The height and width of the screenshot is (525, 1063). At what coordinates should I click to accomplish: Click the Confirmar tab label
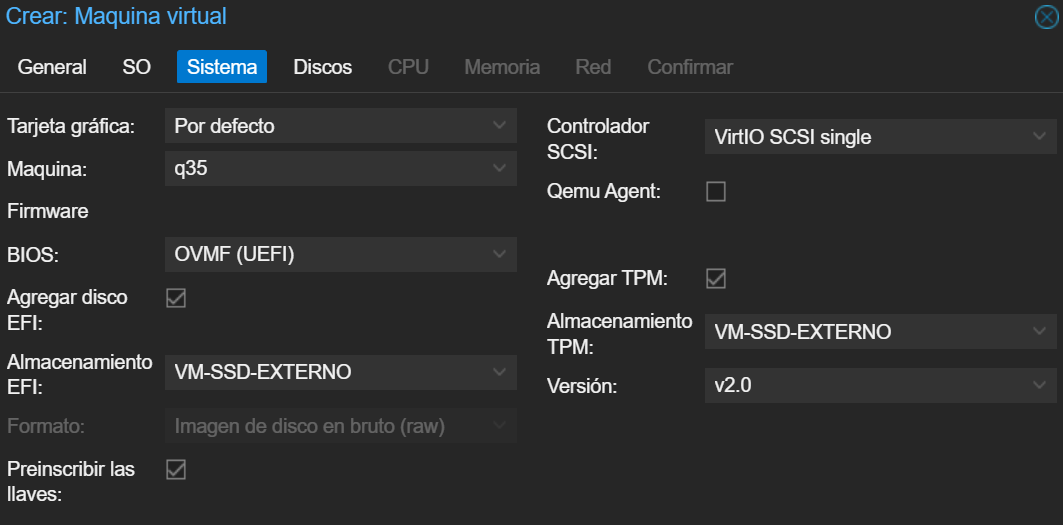pos(690,67)
